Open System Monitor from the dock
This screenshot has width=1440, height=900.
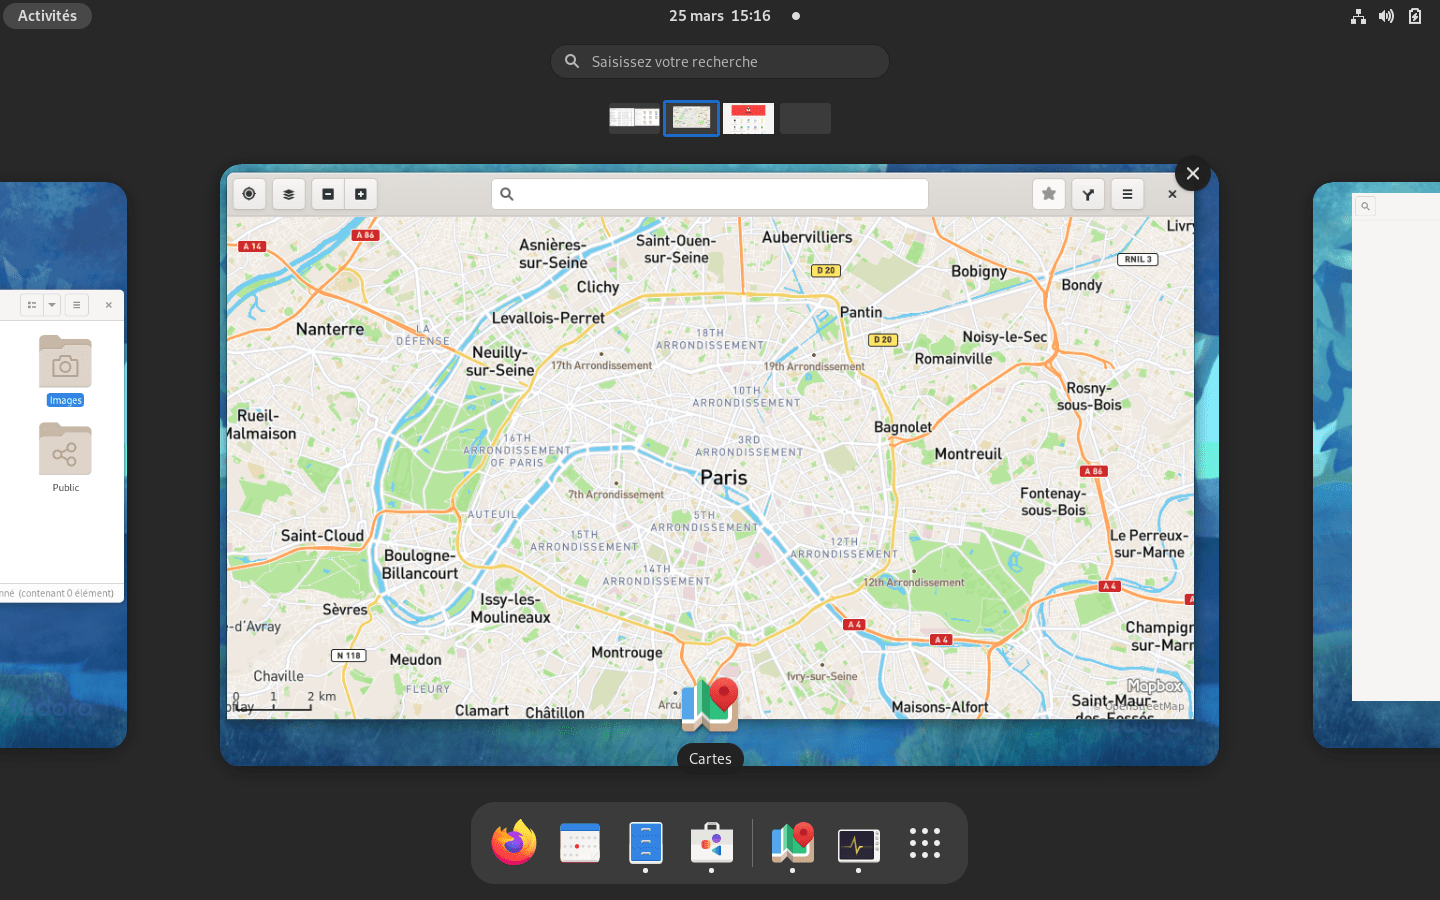click(x=858, y=843)
